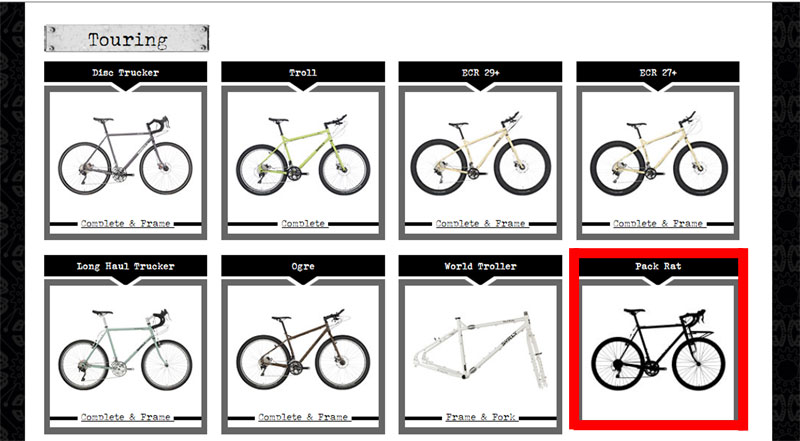This screenshot has height=441, width=800.
Task: View the Long Haul Trucker bike picture
Action: click(126, 350)
